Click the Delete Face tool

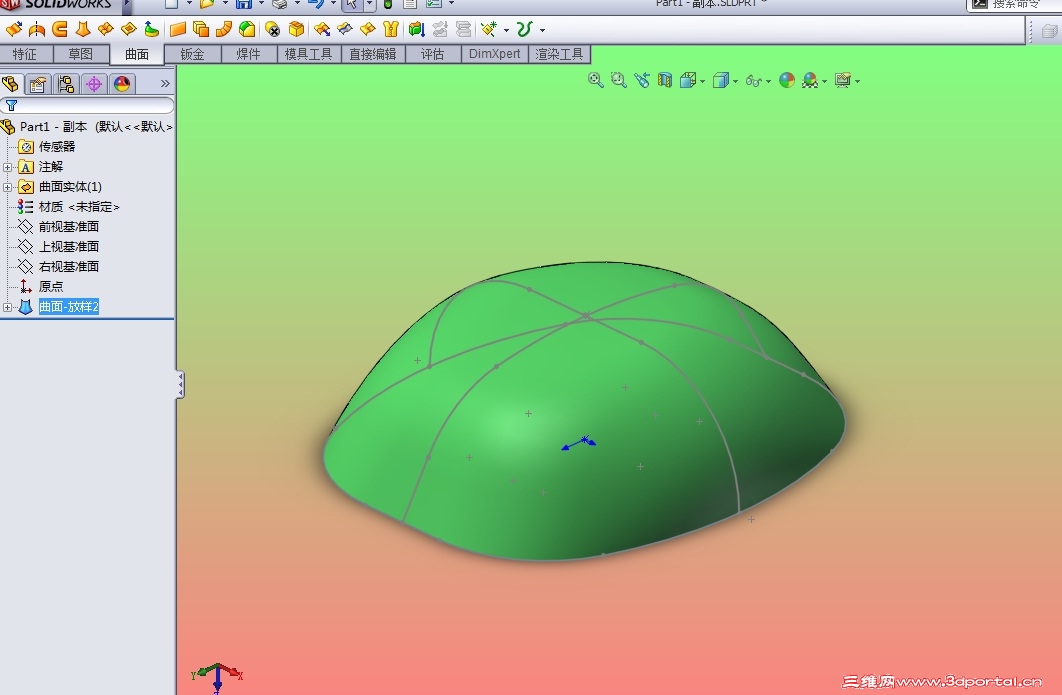click(x=272, y=29)
